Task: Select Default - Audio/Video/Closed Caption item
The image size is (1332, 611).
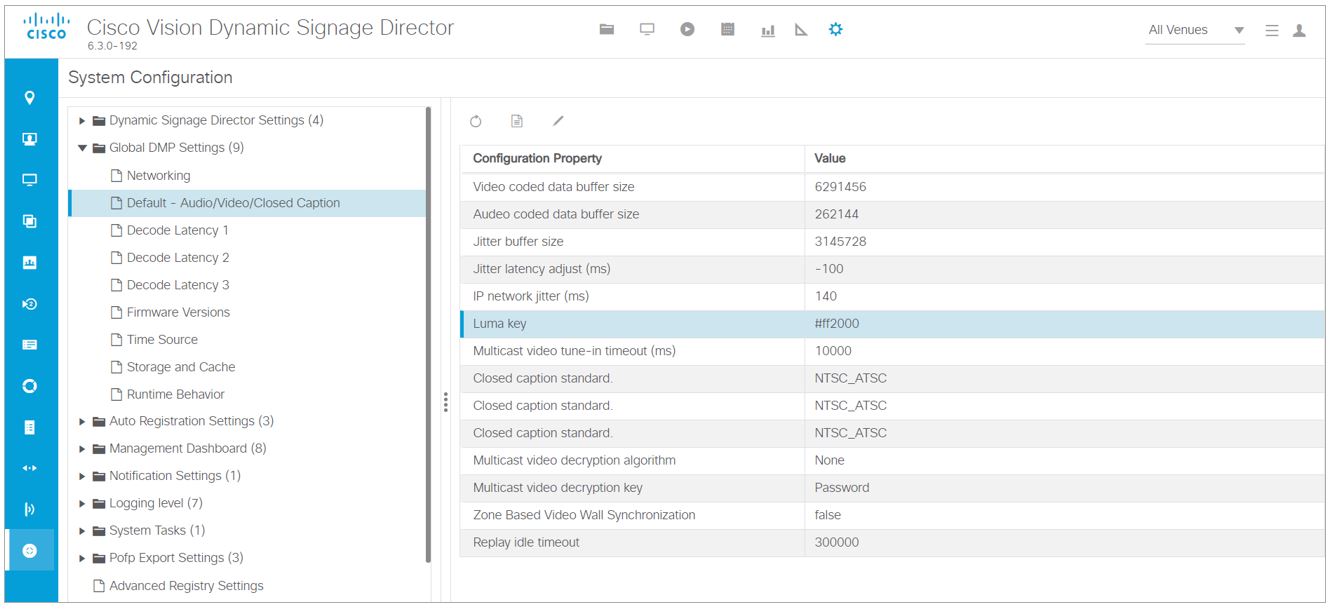Action: (x=247, y=203)
